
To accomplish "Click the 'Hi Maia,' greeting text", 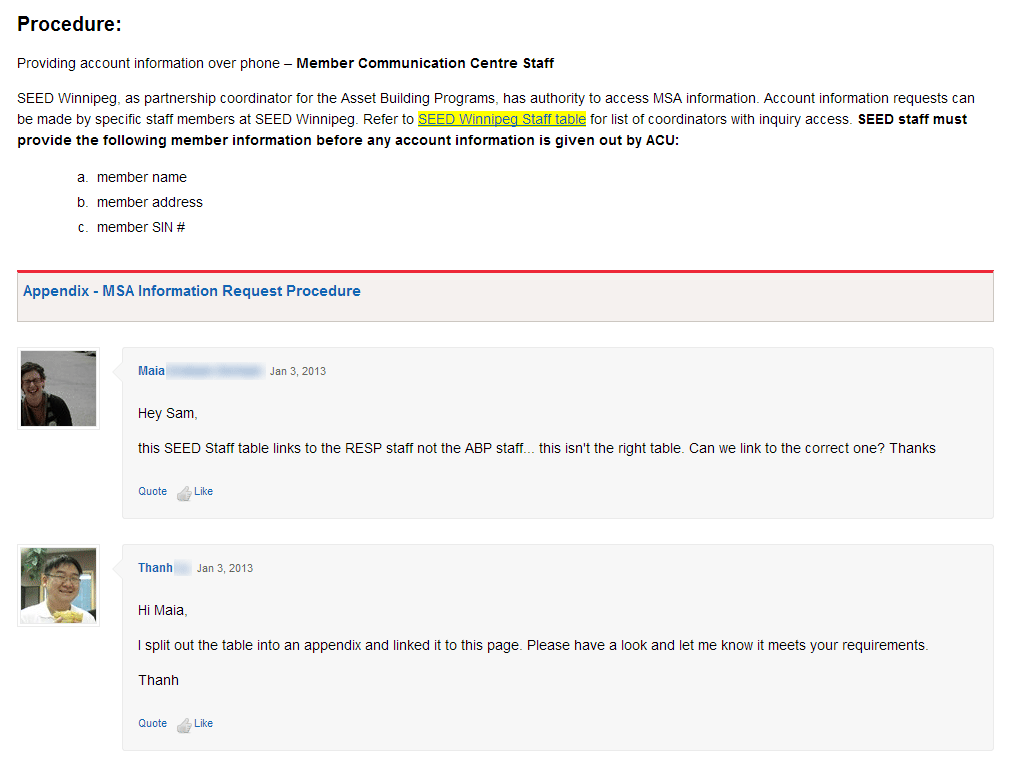I will pos(162,610).
